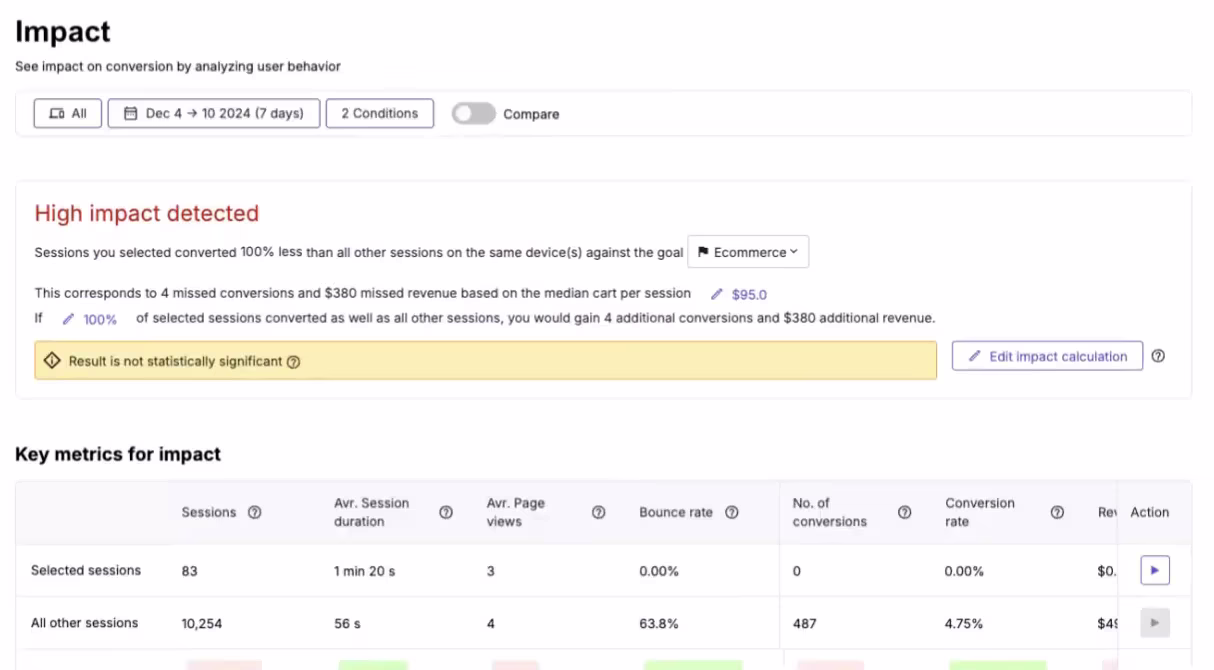The width and height of the screenshot is (1214, 670).
Task: Click the 63.8% bounce rate value
Action: click(x=659, y=623)
